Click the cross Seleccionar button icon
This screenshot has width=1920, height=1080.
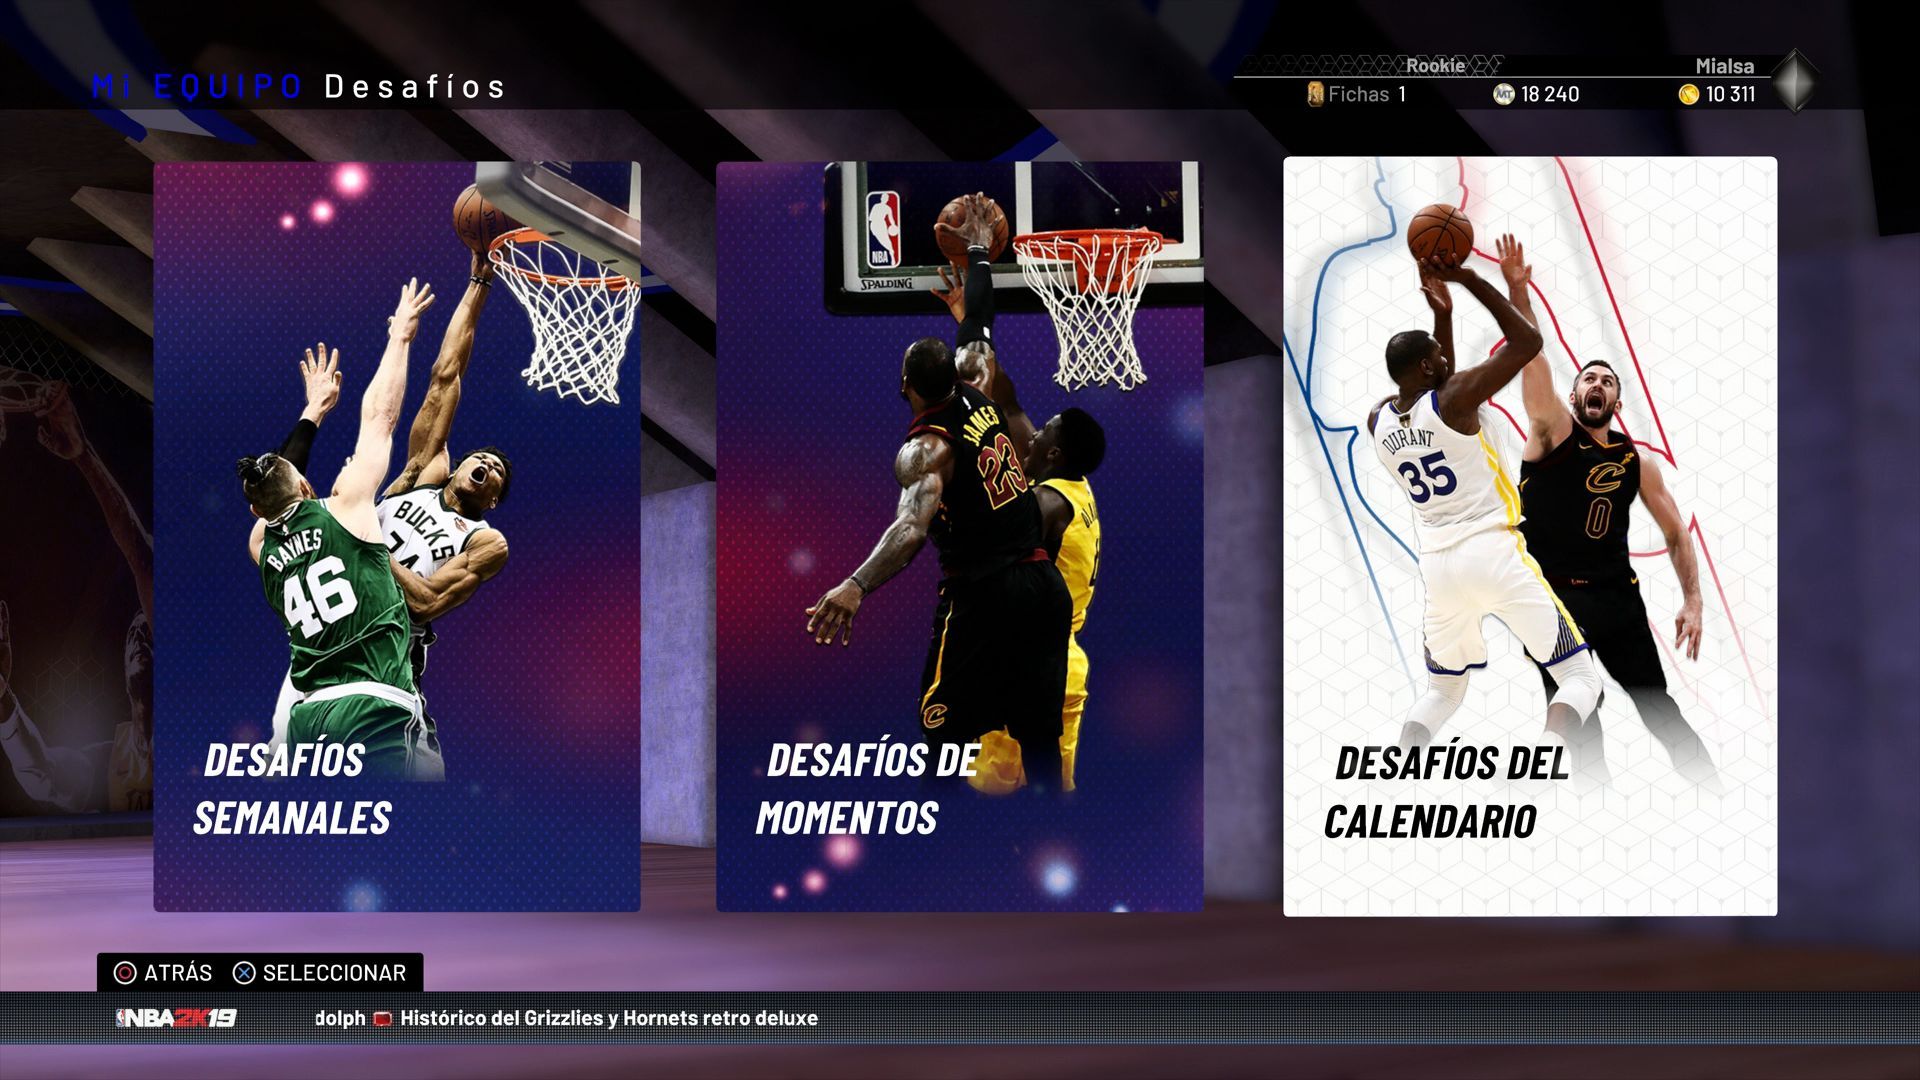[x=244, y=973]
